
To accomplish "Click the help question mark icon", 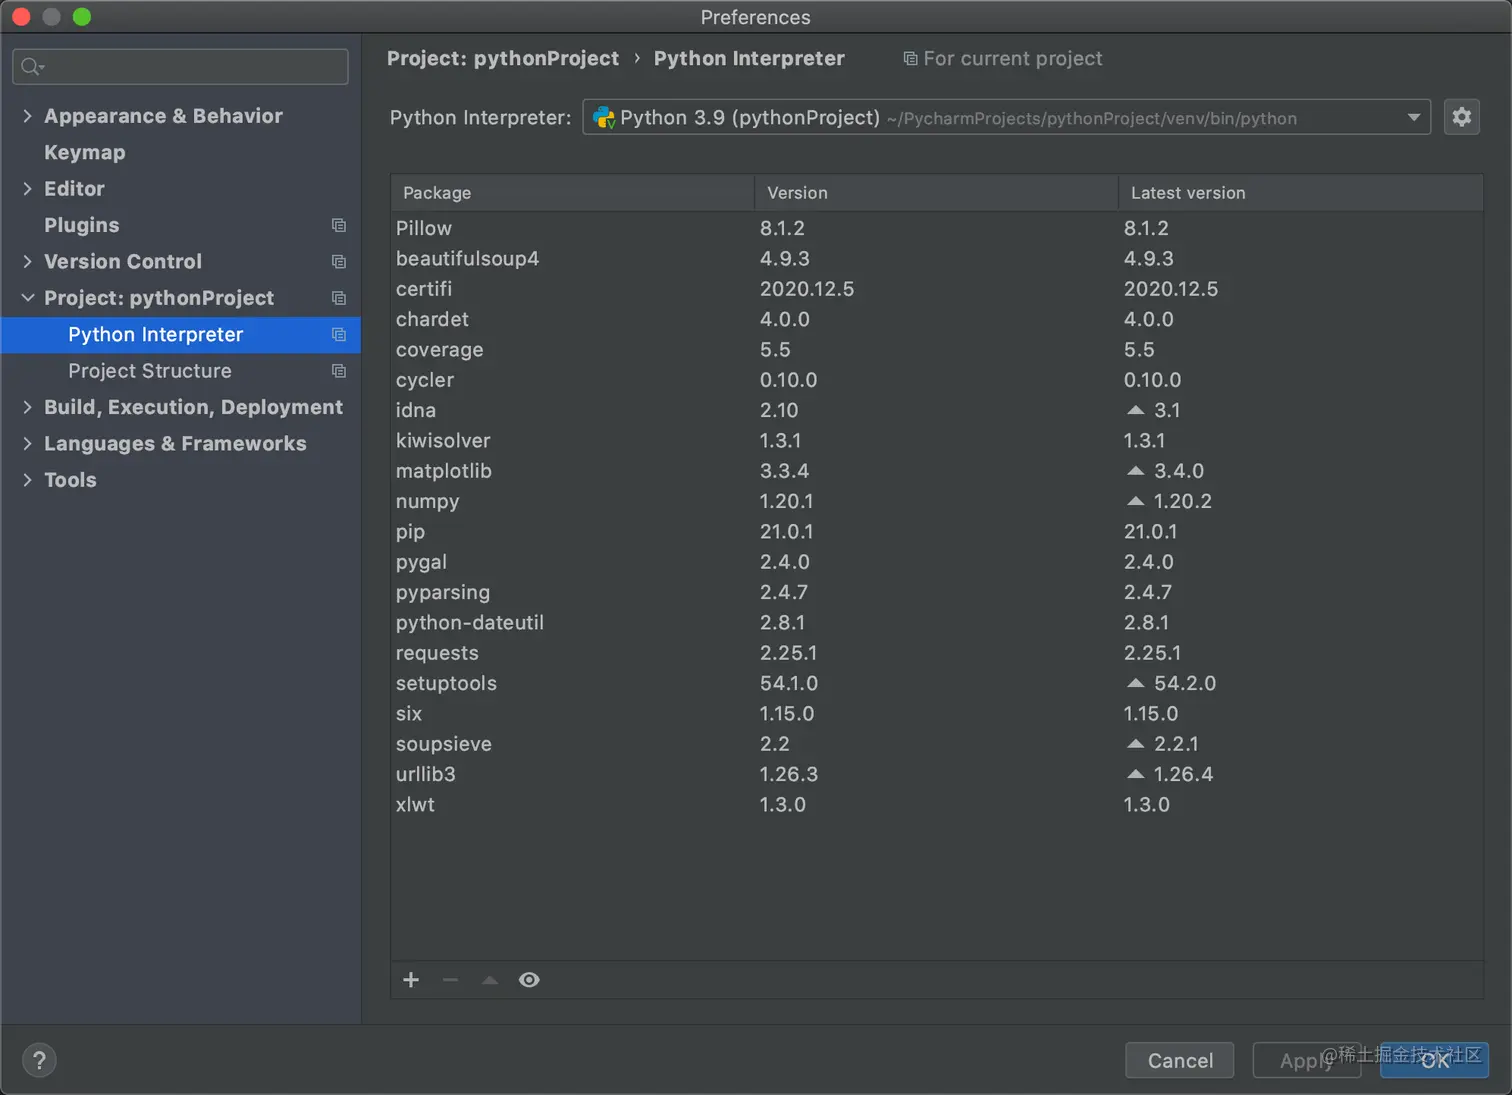I will 39,1060.
